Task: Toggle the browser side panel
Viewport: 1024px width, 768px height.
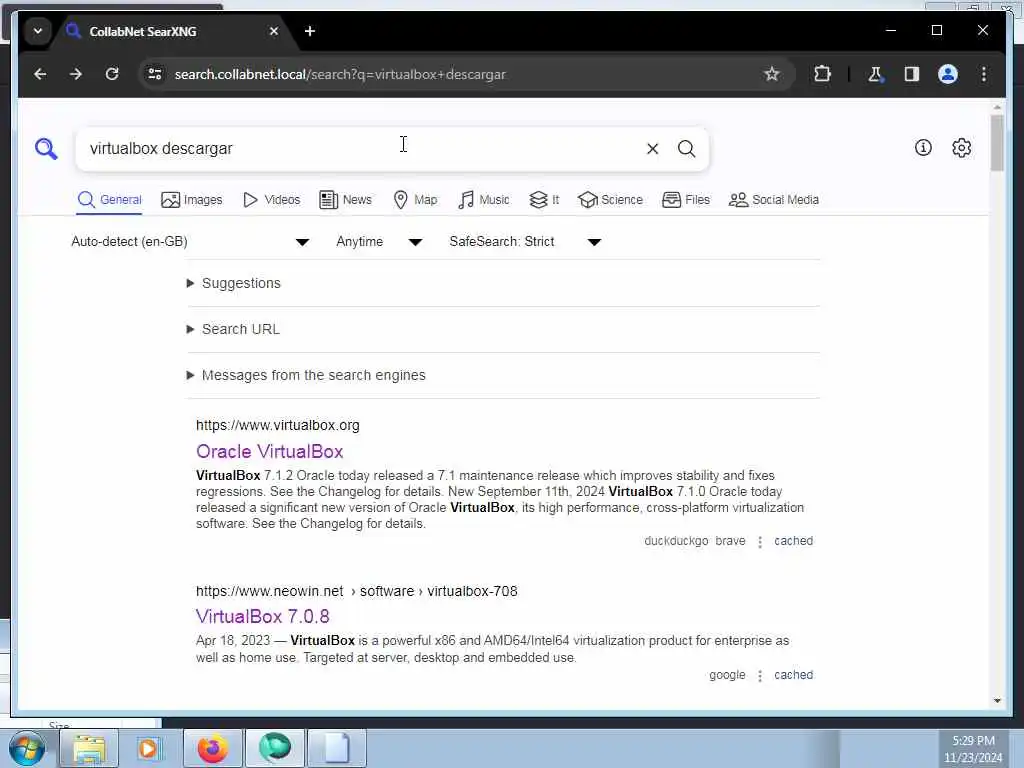Action: pos(912,74)
